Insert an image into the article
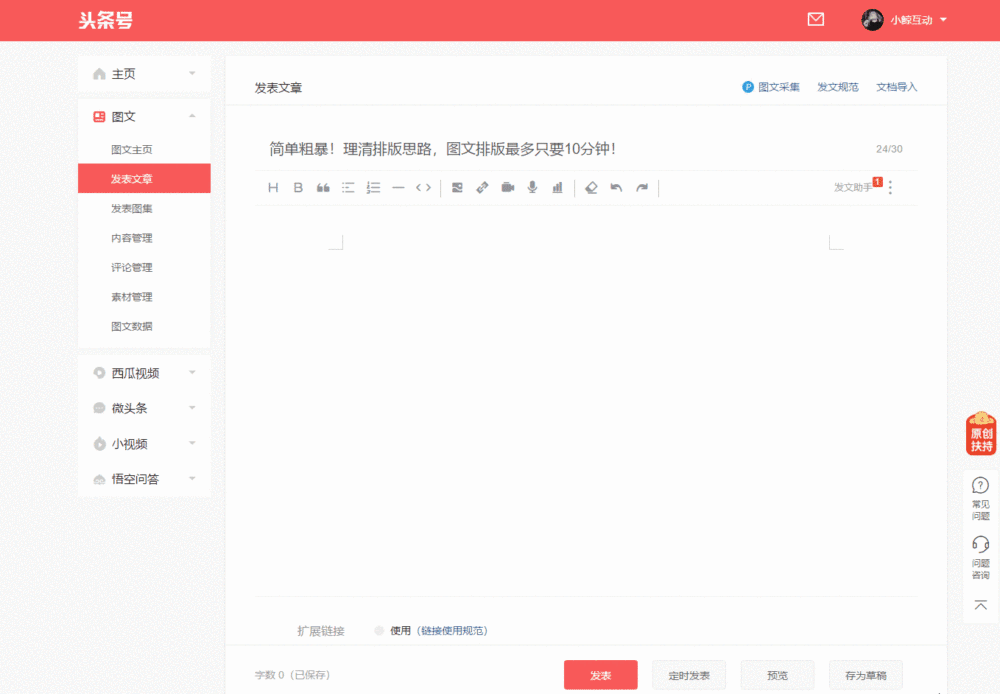The width and height of the screenshot is (1000, 694). 457,187
